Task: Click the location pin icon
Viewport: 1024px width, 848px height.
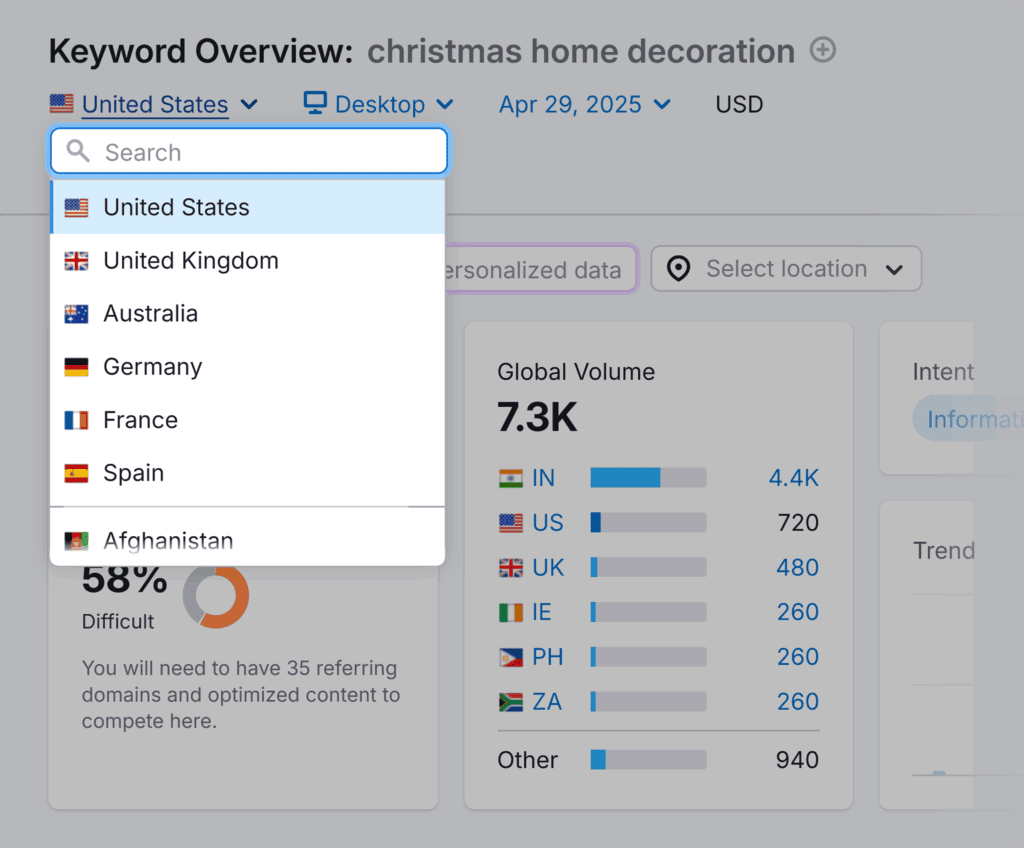Action: click(679, 269)
